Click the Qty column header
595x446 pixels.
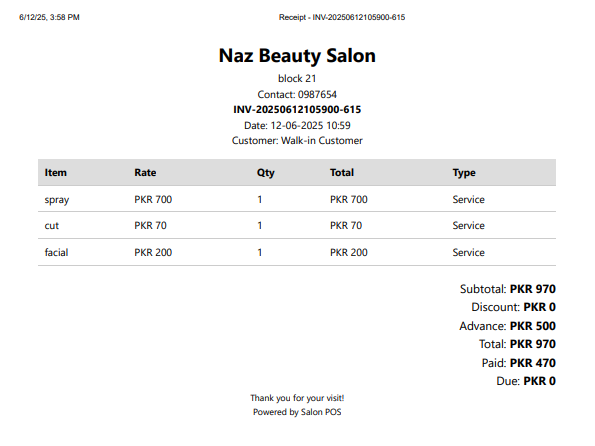265,173
